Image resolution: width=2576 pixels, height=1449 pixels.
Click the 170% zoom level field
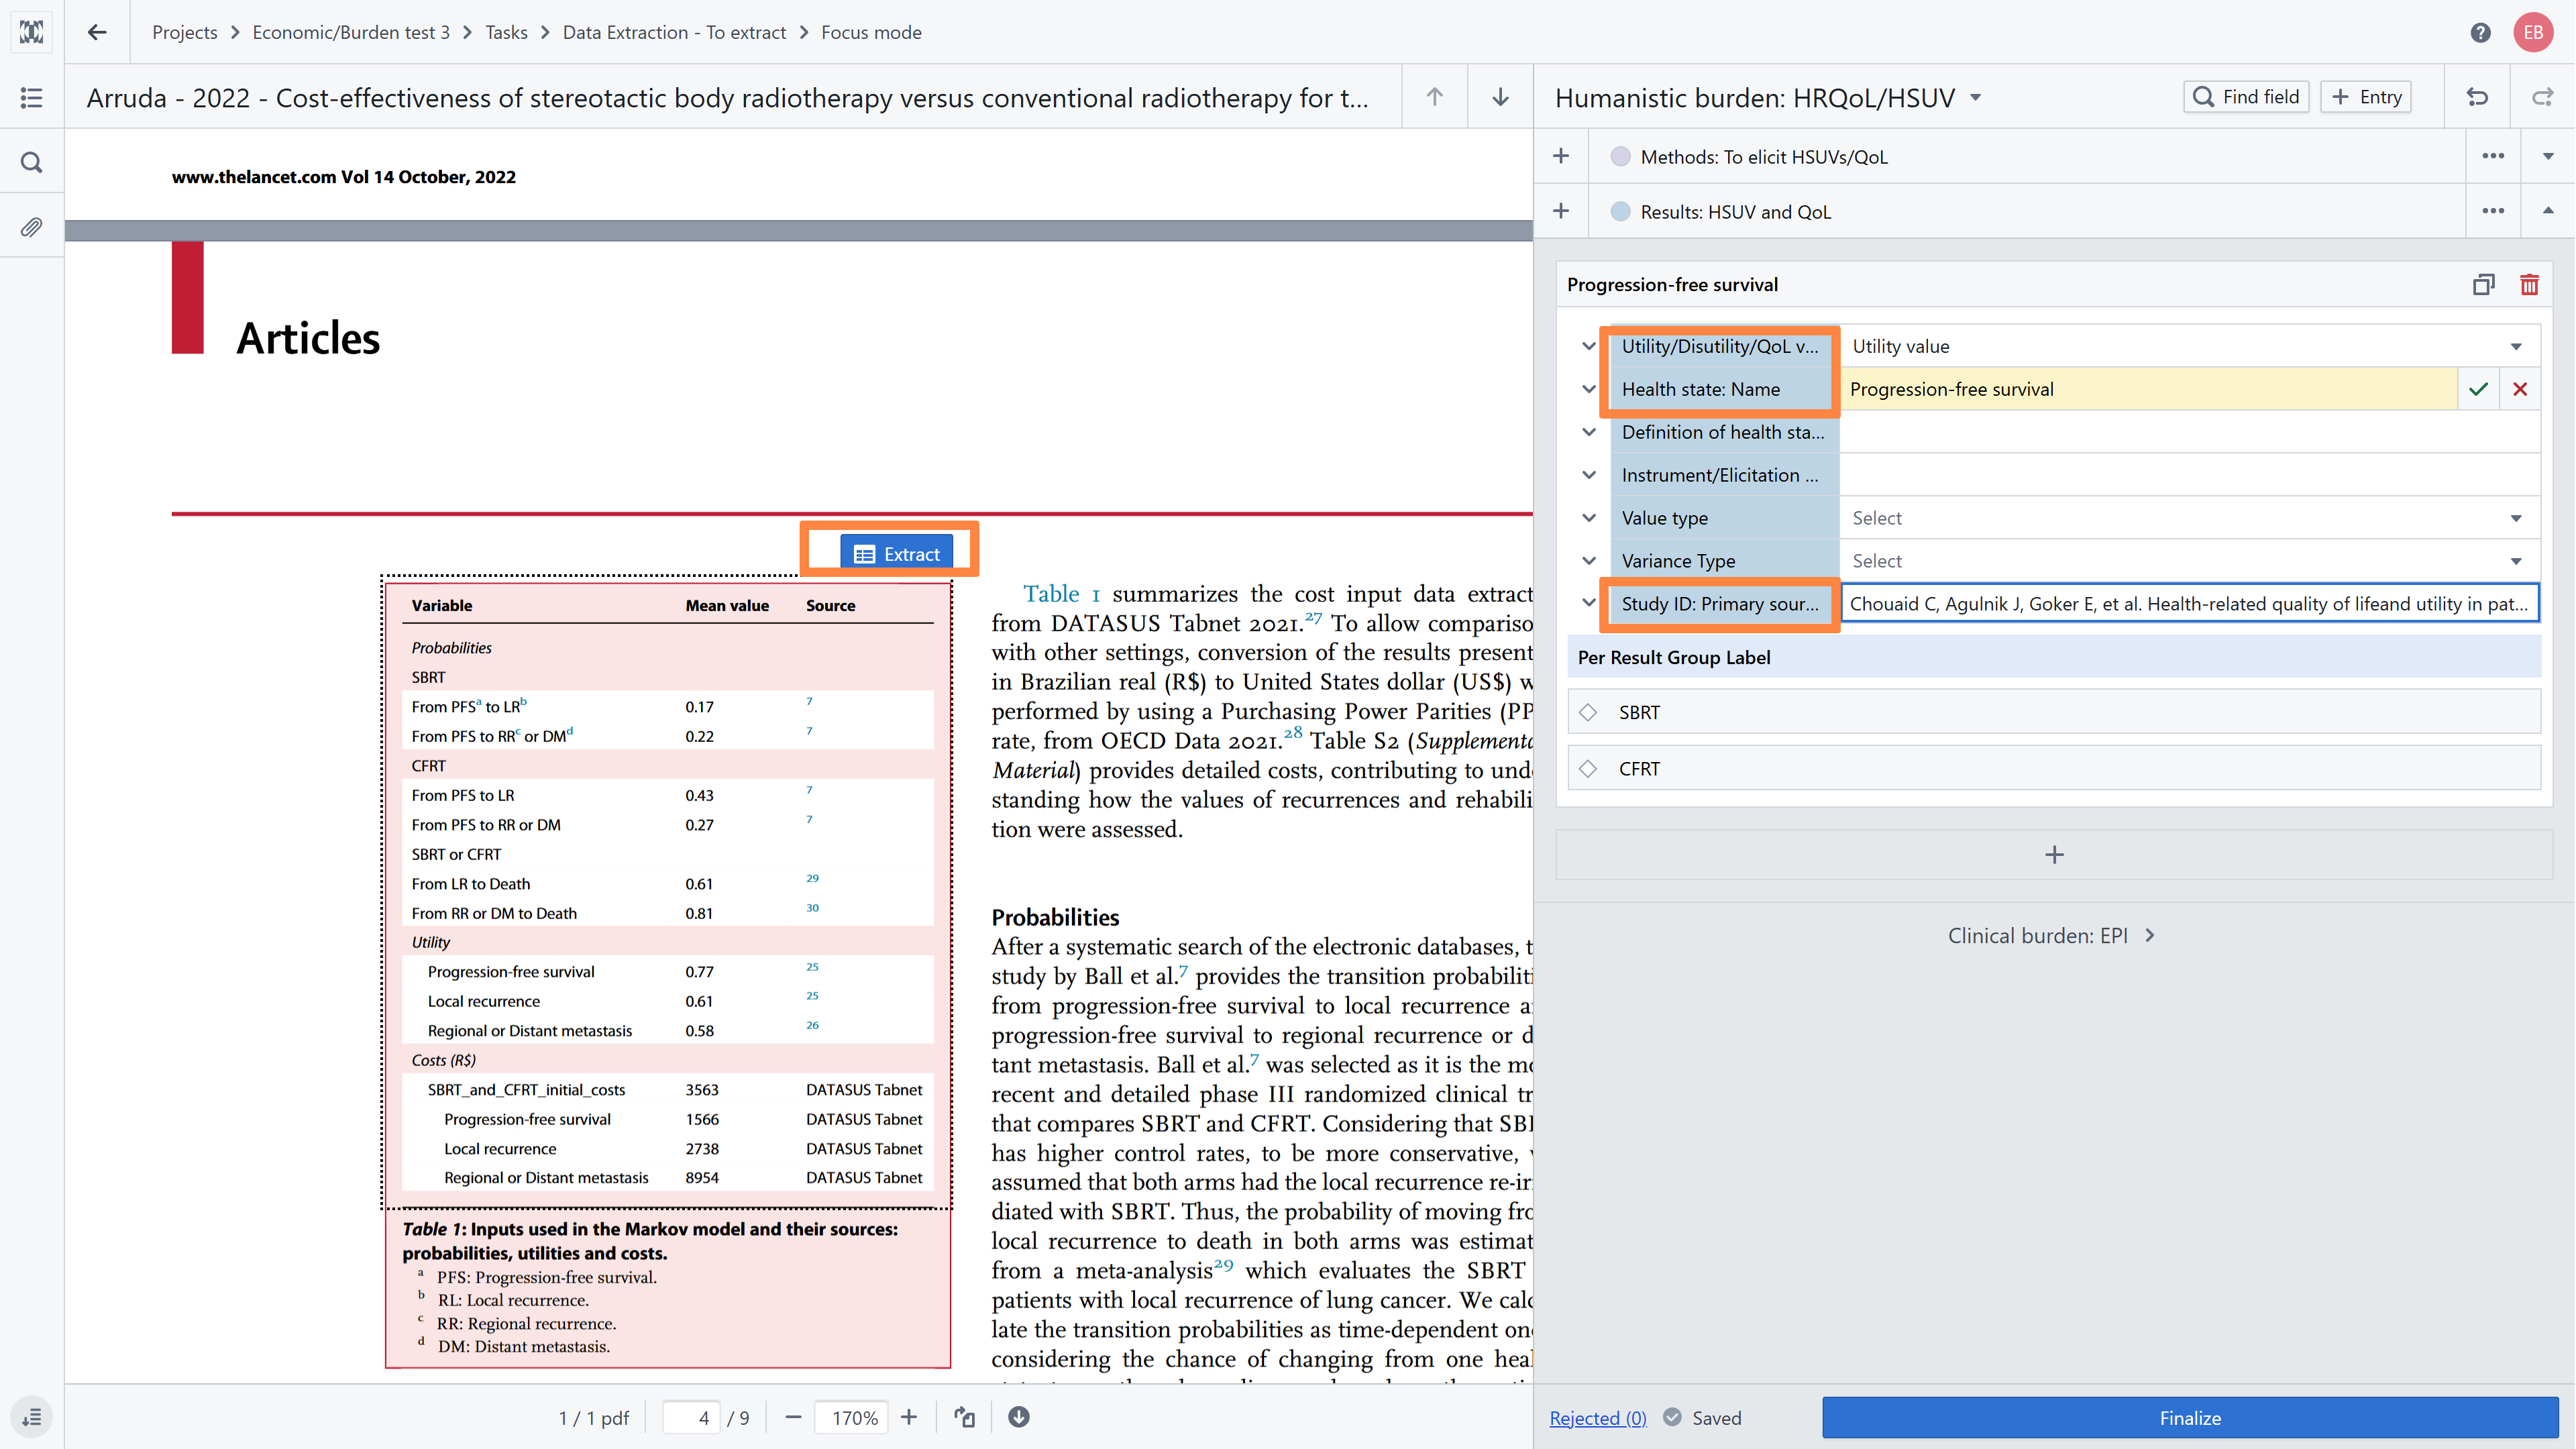(x=853, y=1417)
